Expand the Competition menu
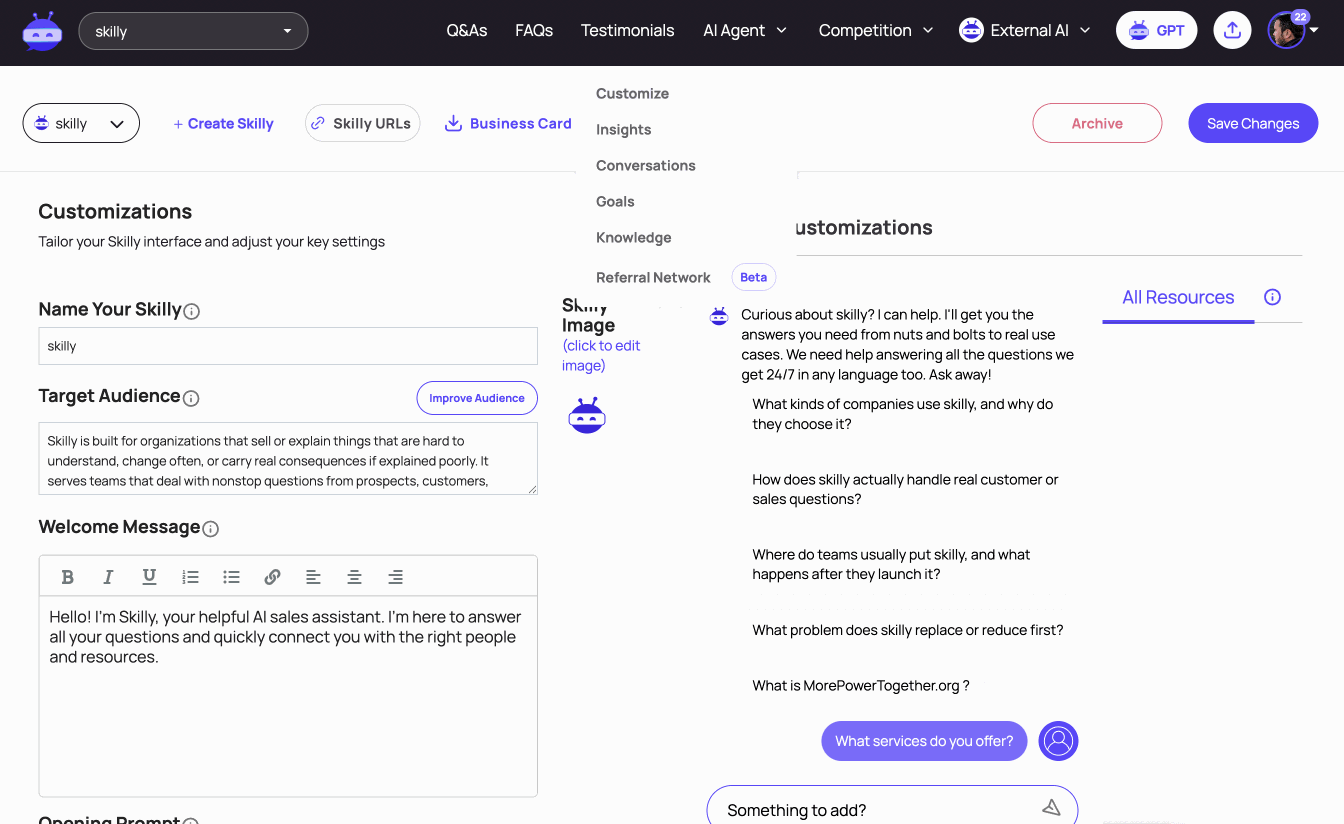1344x824 pixels. (876, 30)
